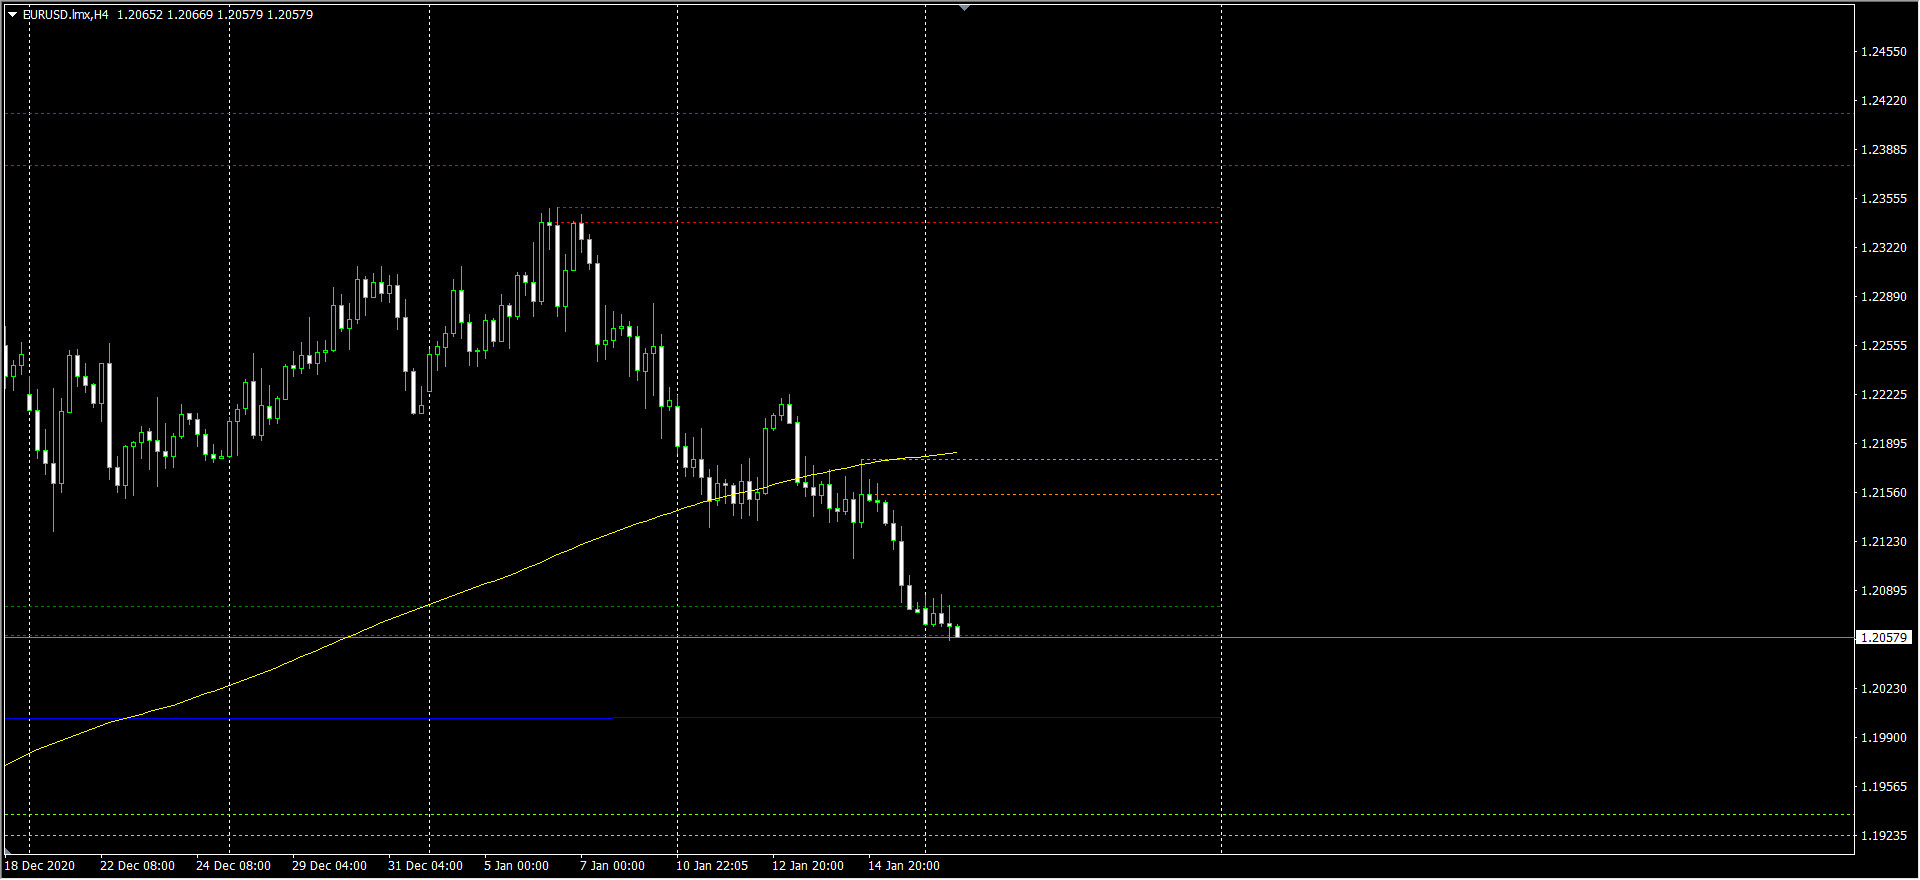This screenshot has height=880, width=1920.
Task: Click the 1.22555 price scale label
Action: 1884,345
